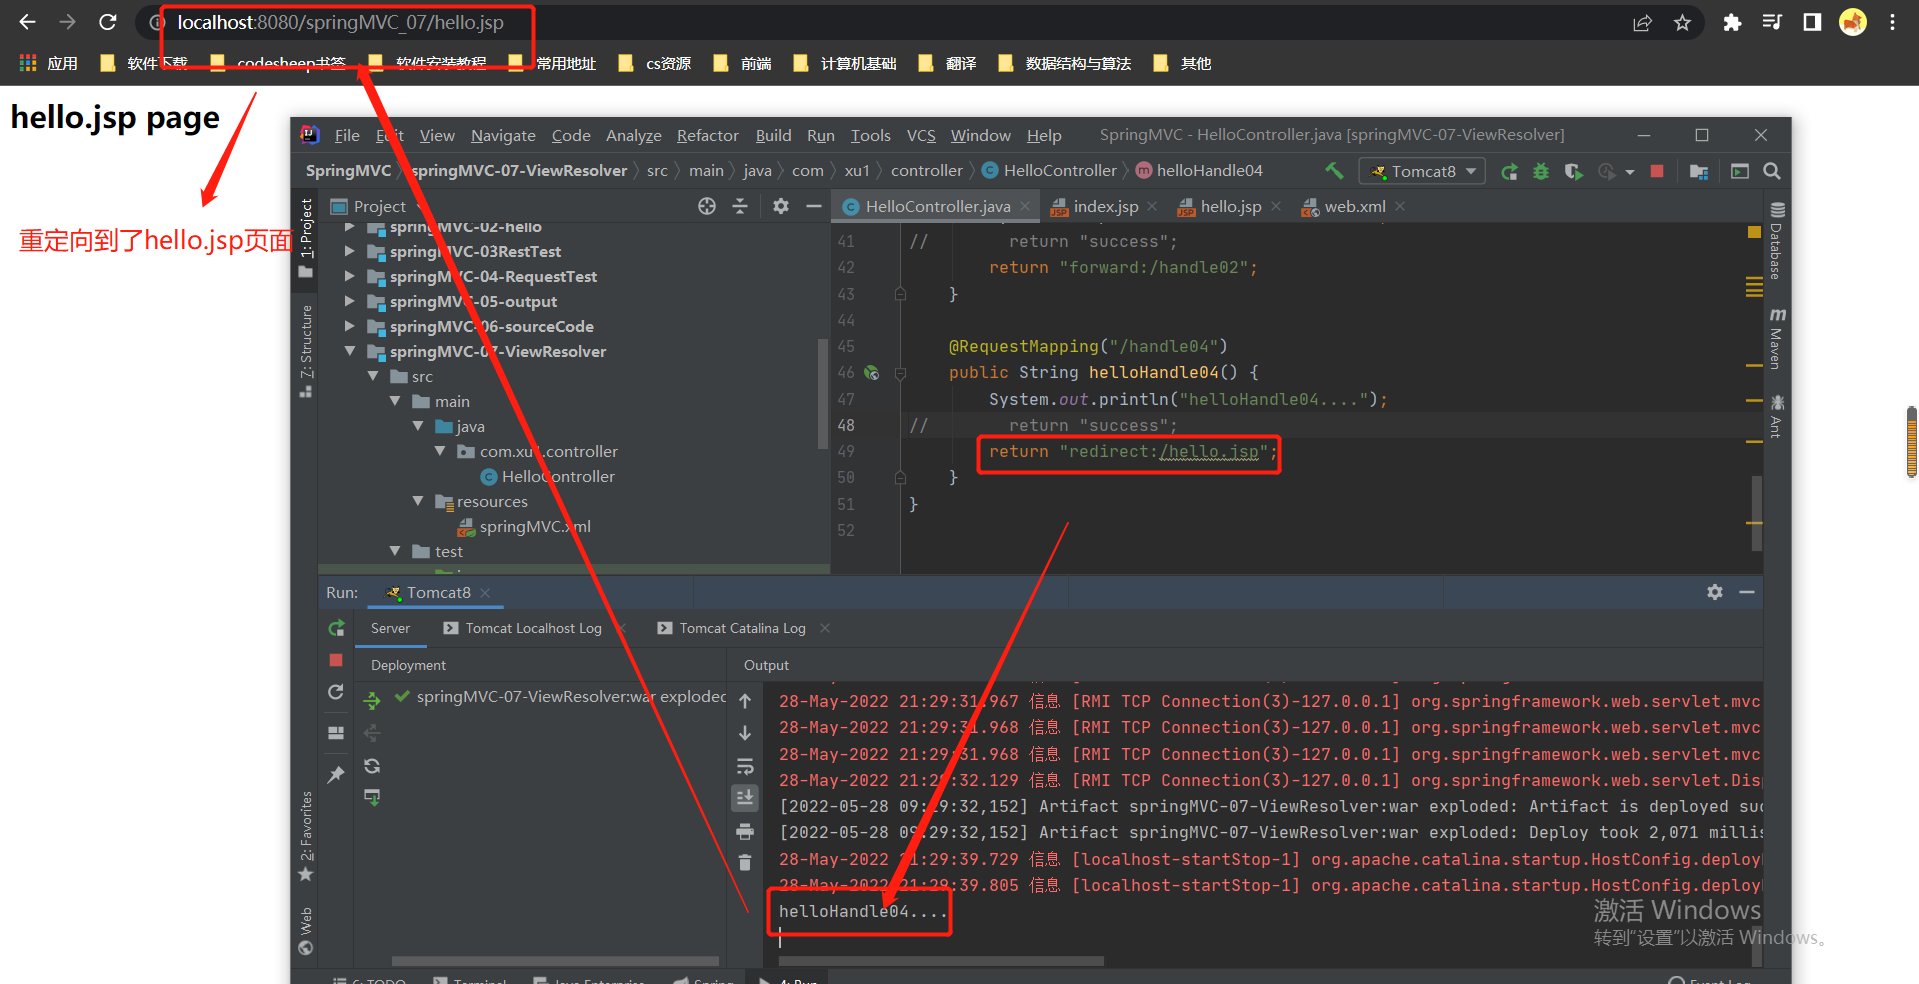Open the Build menu

[773, 135]
